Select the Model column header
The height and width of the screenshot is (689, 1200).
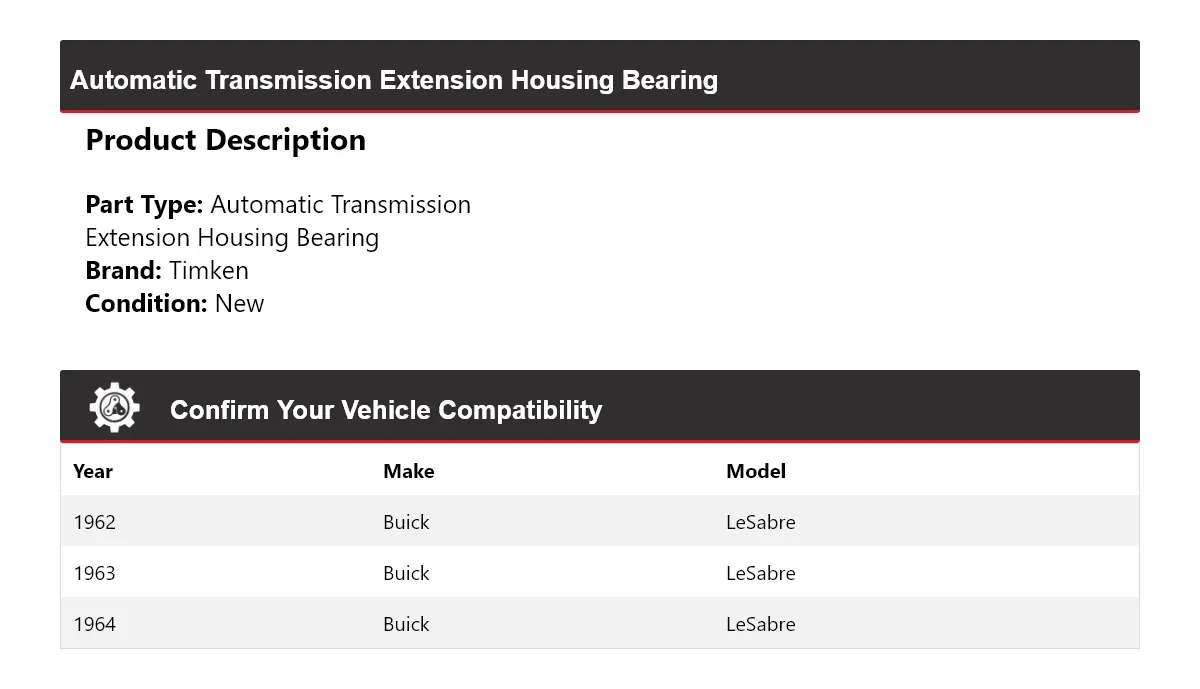coord(756,471)
